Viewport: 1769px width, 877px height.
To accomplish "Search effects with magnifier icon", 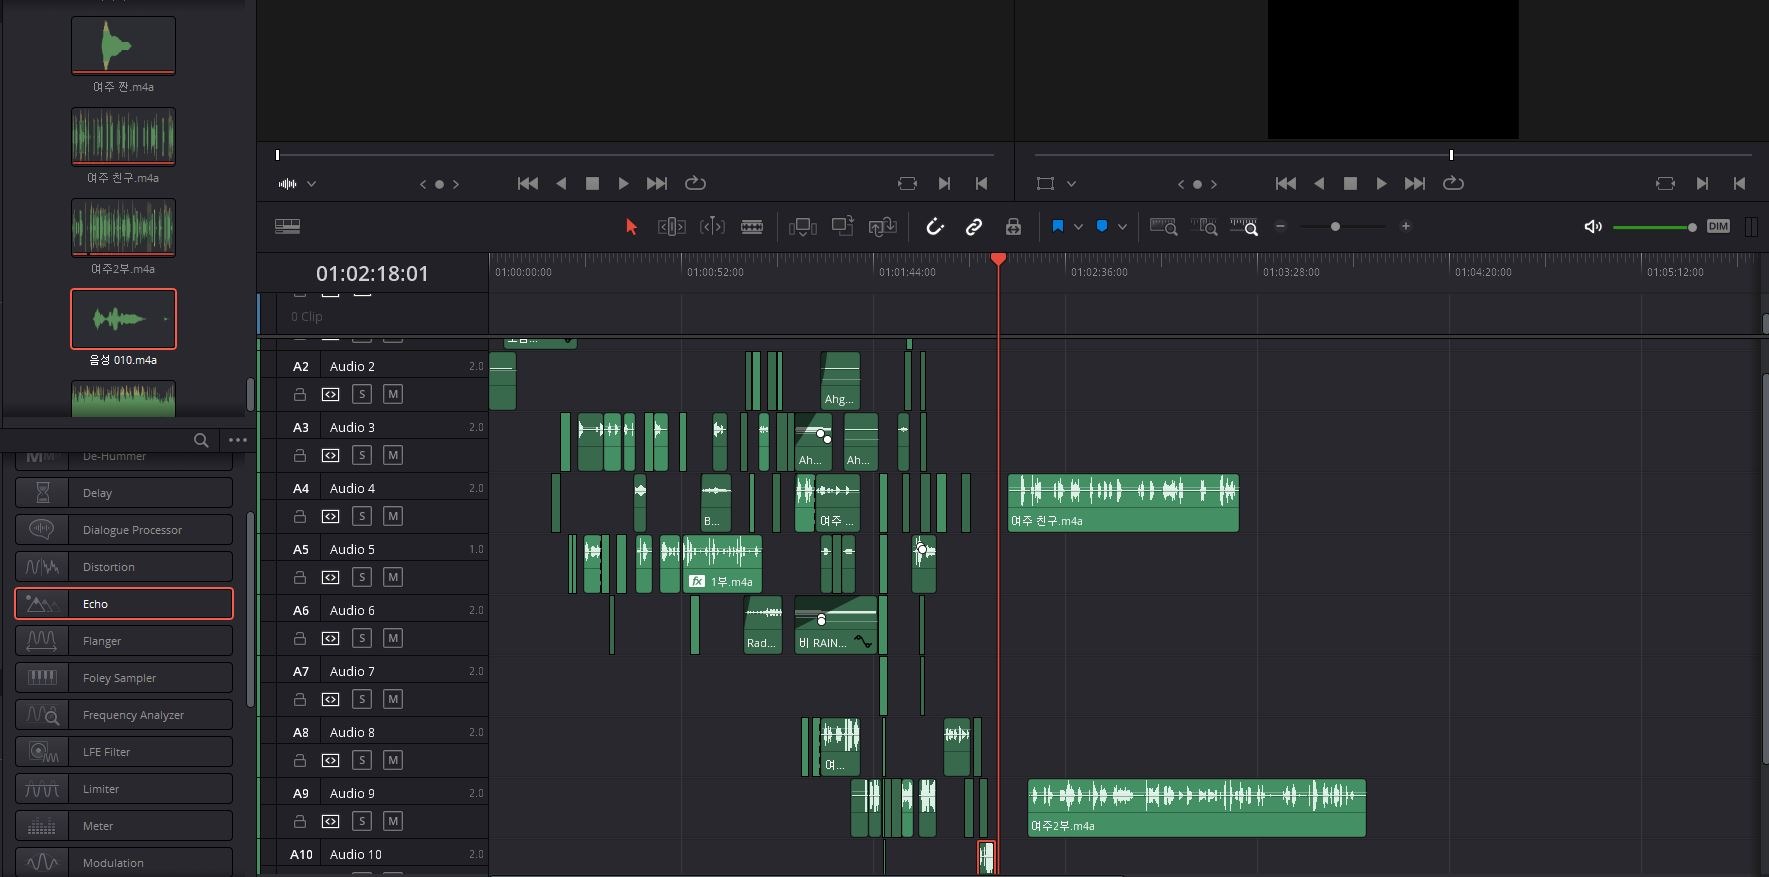I will click(201, 440).
